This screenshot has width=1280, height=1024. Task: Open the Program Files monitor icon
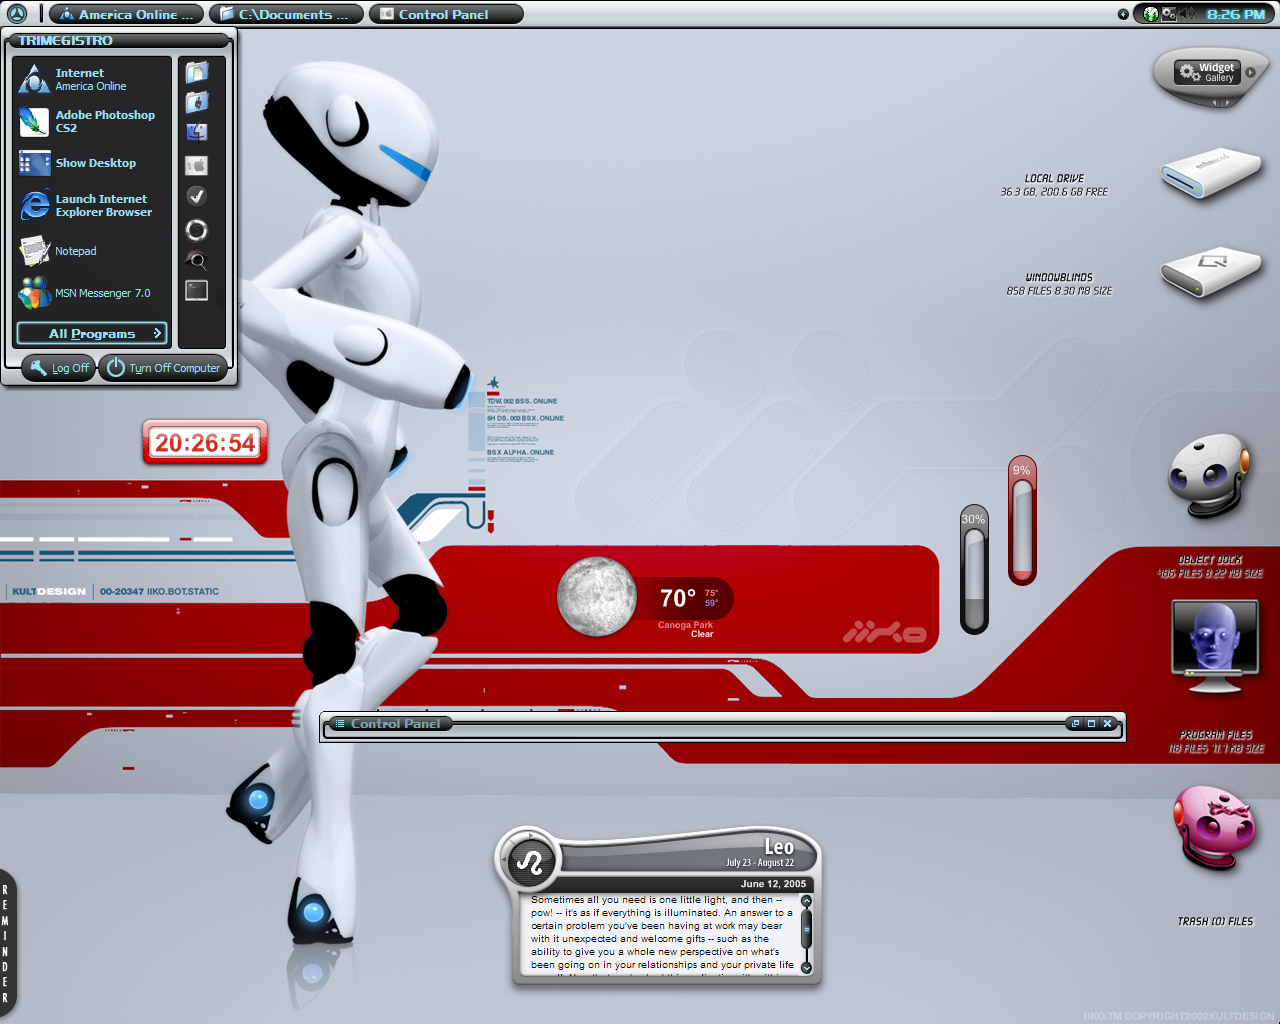coord(1214,647)
